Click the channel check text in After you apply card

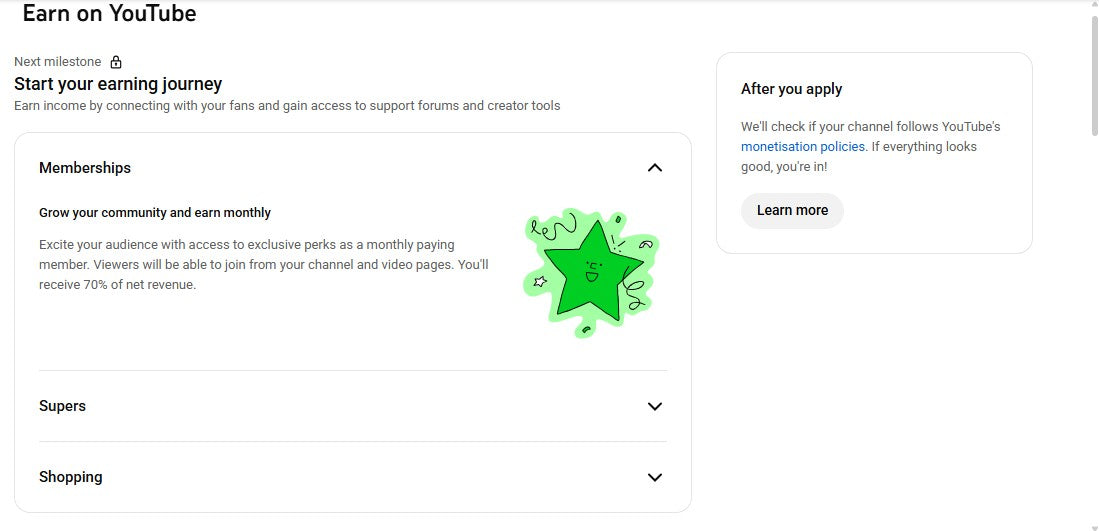point(870,127)
